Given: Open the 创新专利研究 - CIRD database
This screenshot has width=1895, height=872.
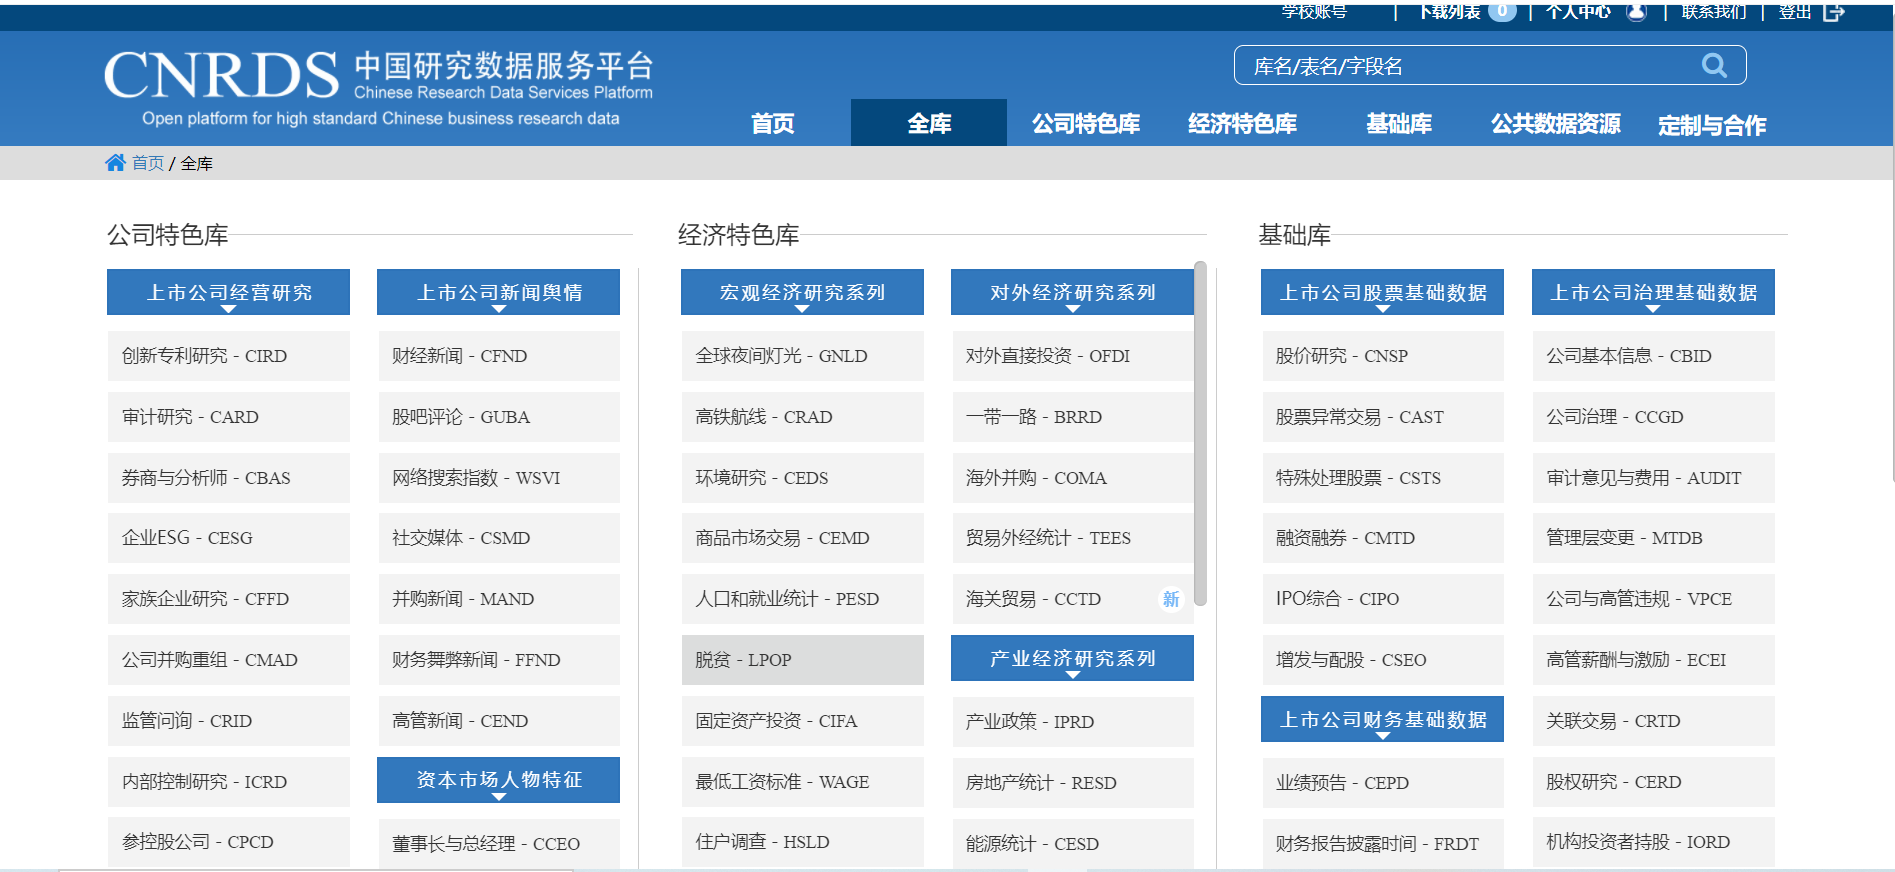Looking at the screenshot, I should point(229,356).
